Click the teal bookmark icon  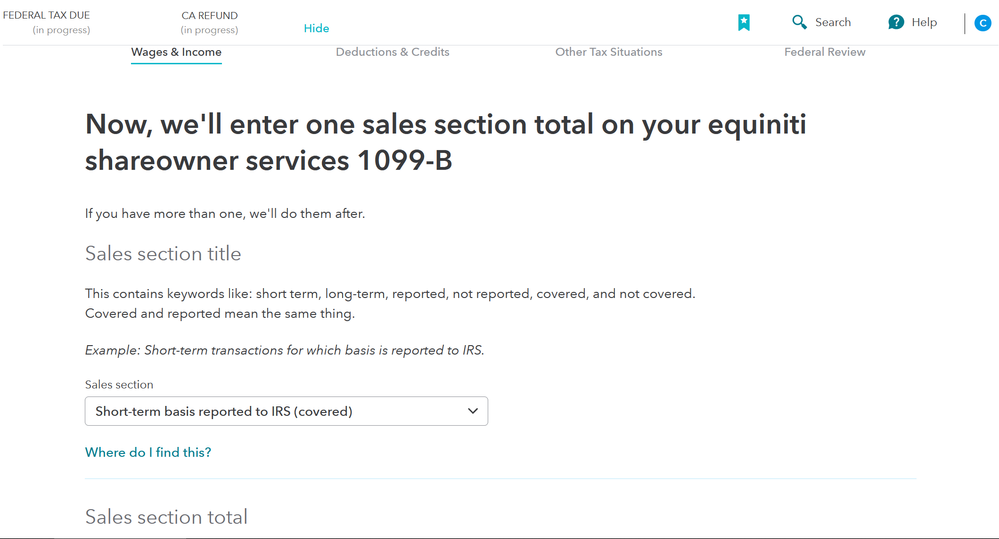pos(744,23)
